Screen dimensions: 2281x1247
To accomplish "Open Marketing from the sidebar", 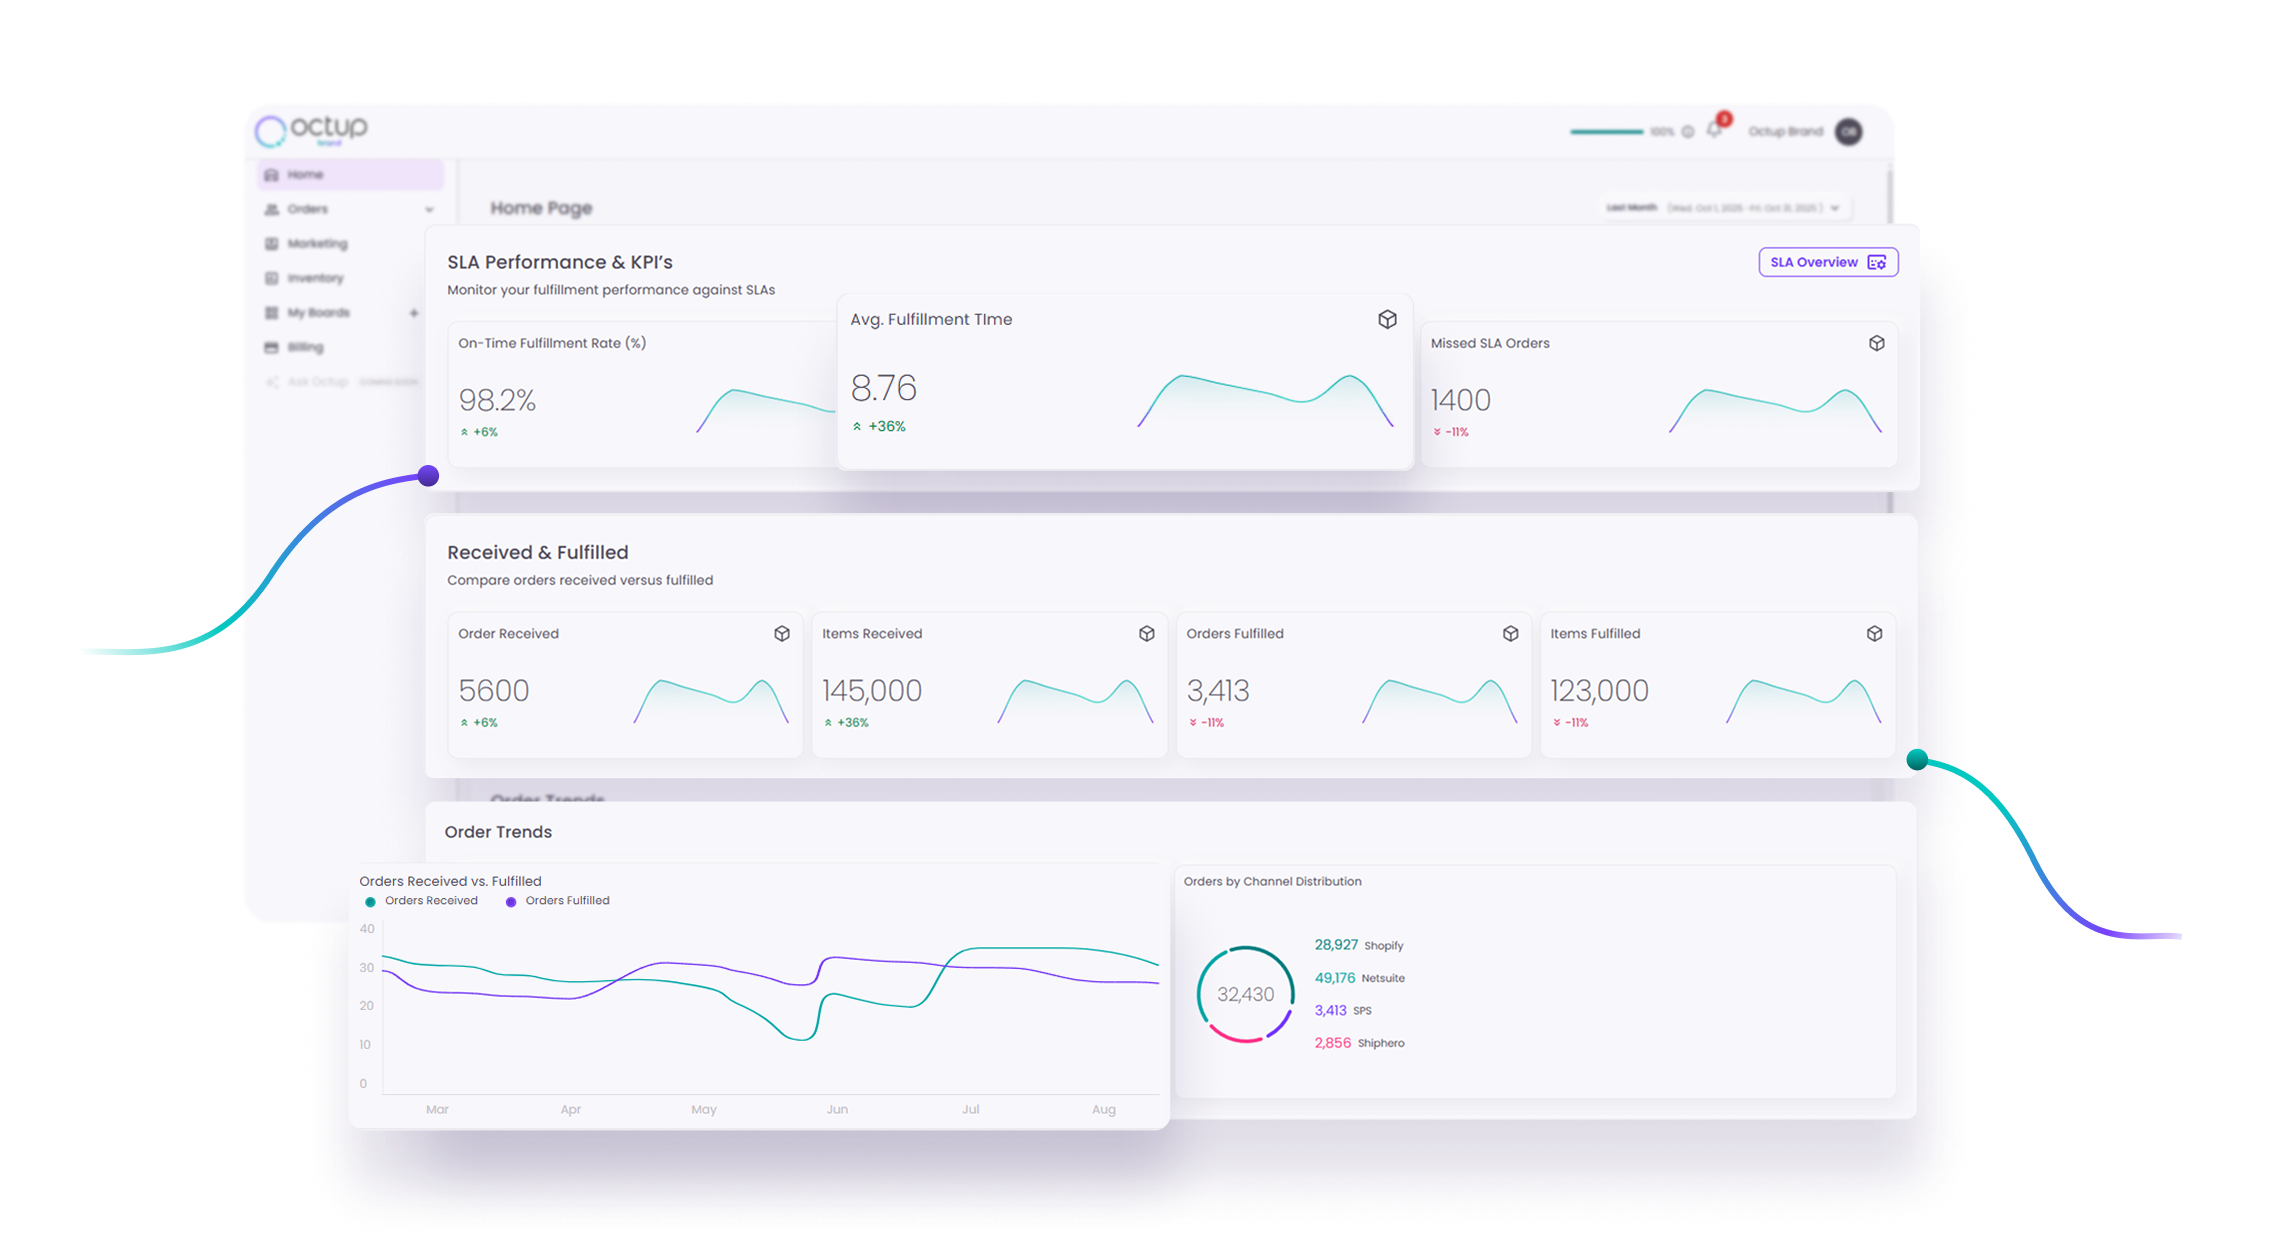I will pyautogui.click(x=316, y=244).
